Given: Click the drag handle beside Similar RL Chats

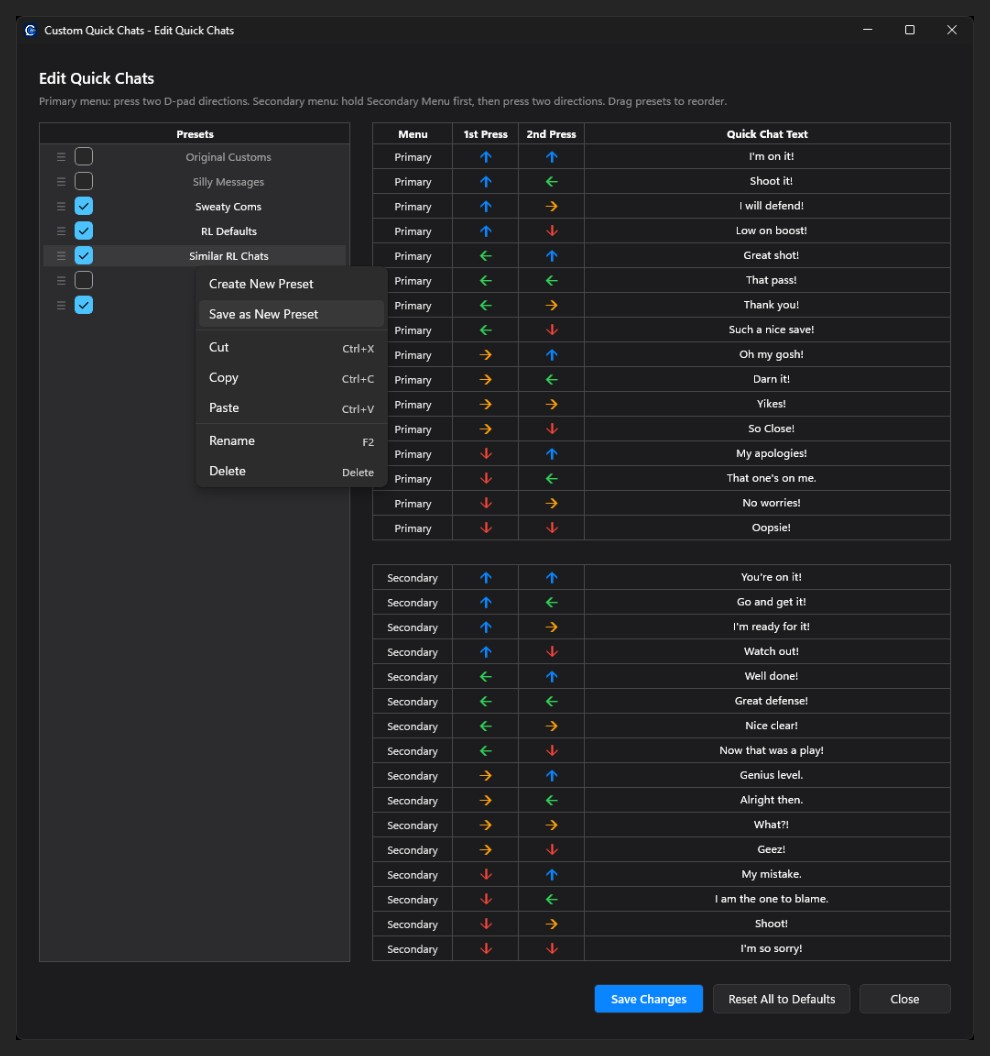Looking at the screenshot, I should coord(61,256).
